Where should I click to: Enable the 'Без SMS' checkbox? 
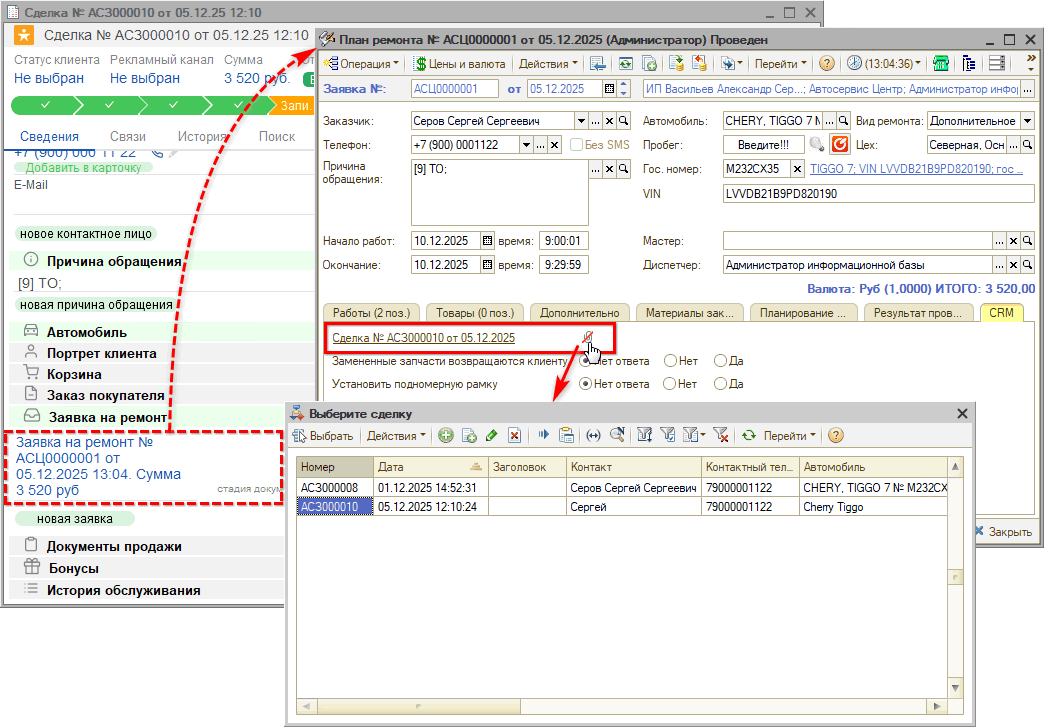(576, 145)
